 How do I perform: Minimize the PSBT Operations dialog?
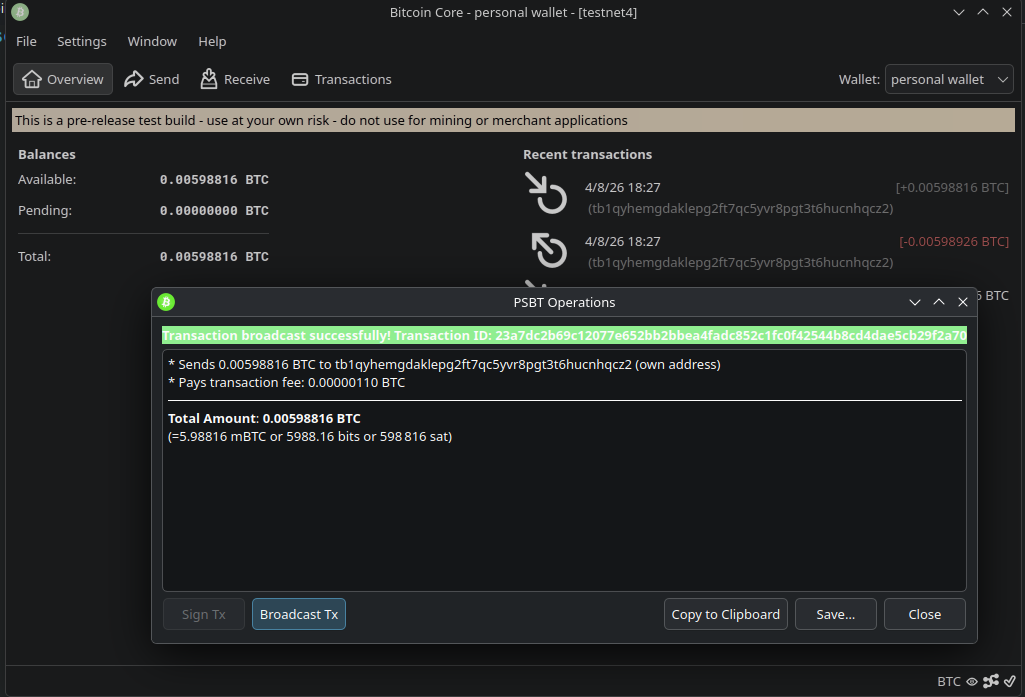pyautogui.click(x=915, y=302)
